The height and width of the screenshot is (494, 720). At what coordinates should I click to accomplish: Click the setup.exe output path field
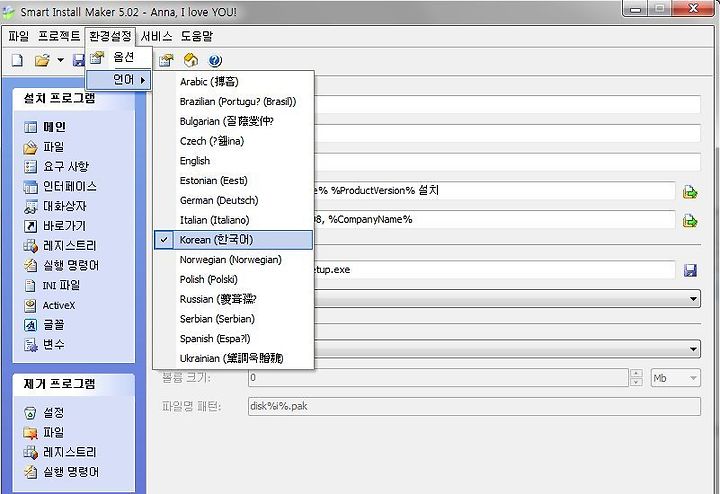[495, 269]
